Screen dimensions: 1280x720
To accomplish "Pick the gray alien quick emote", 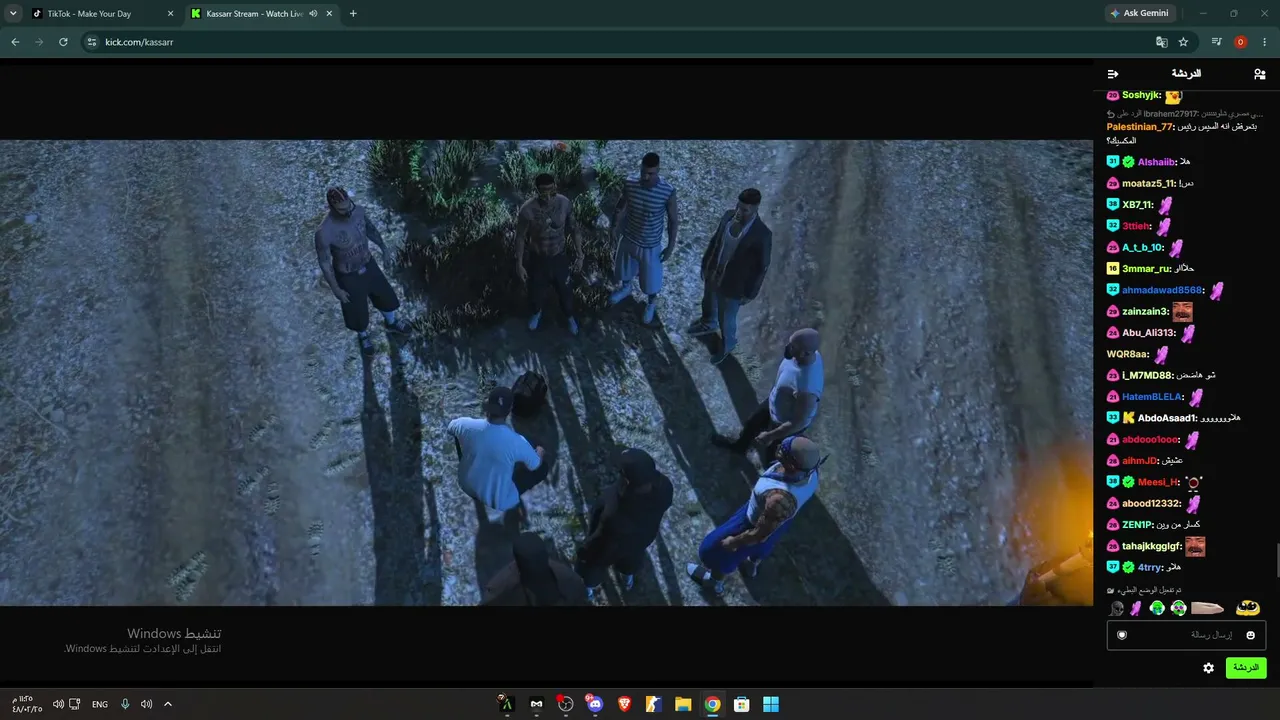I will click(x=1117, y=608).
